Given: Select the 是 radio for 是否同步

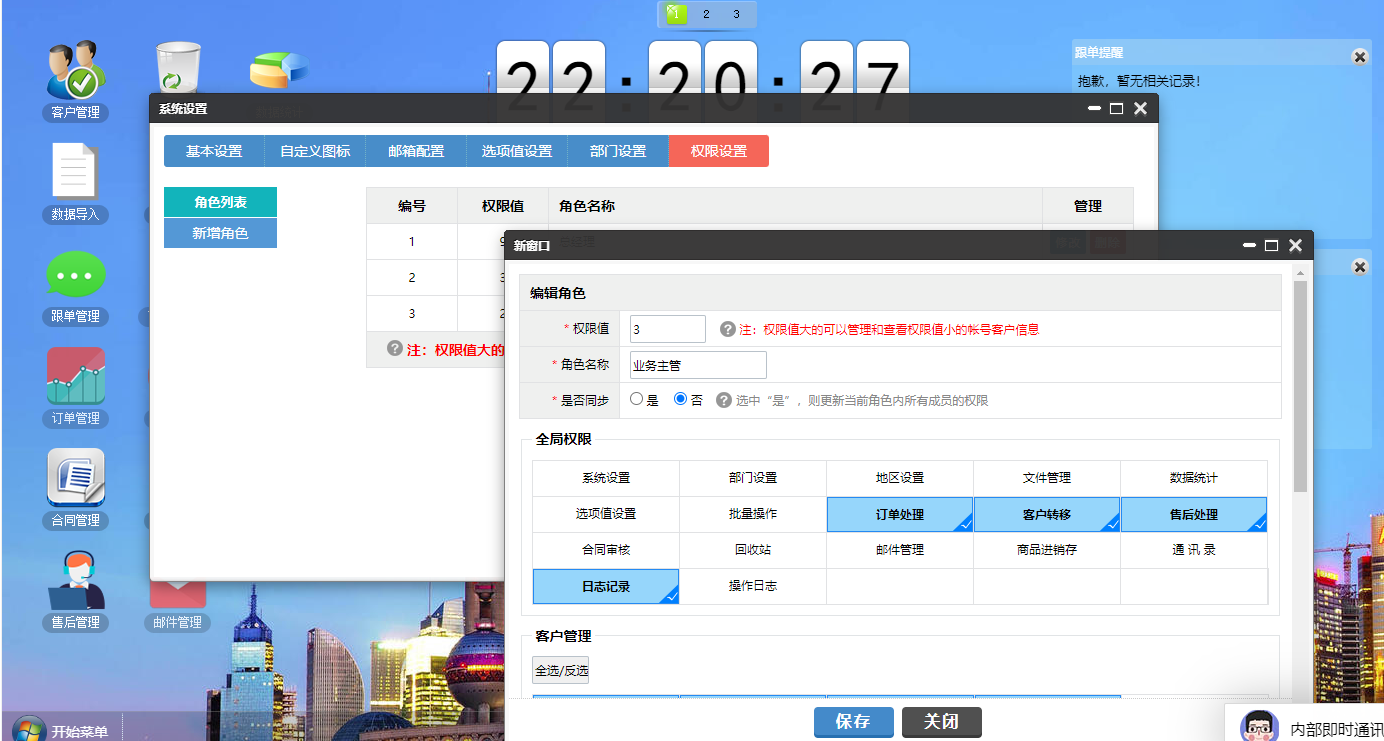Looking at the screenshot, I should pos(637,400).
